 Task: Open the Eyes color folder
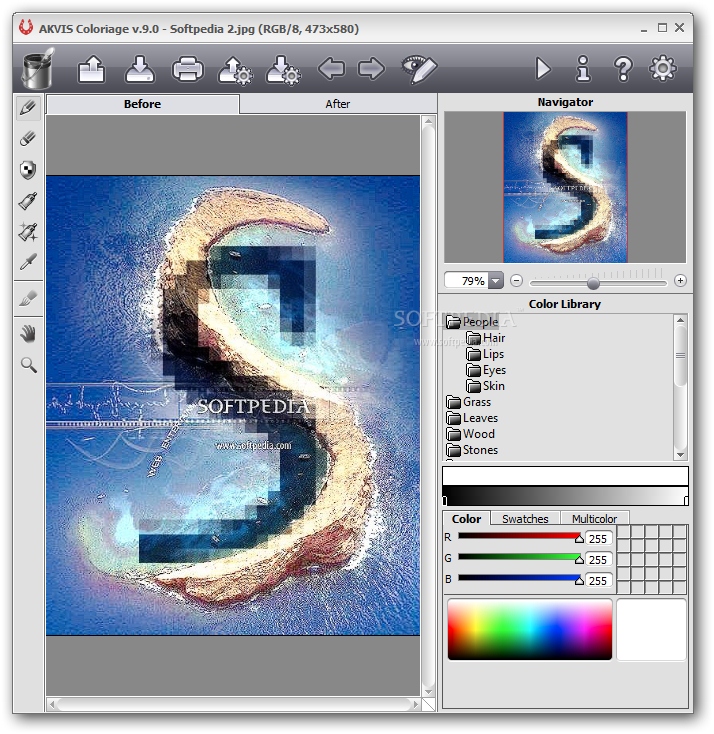(x=486, y=370)
